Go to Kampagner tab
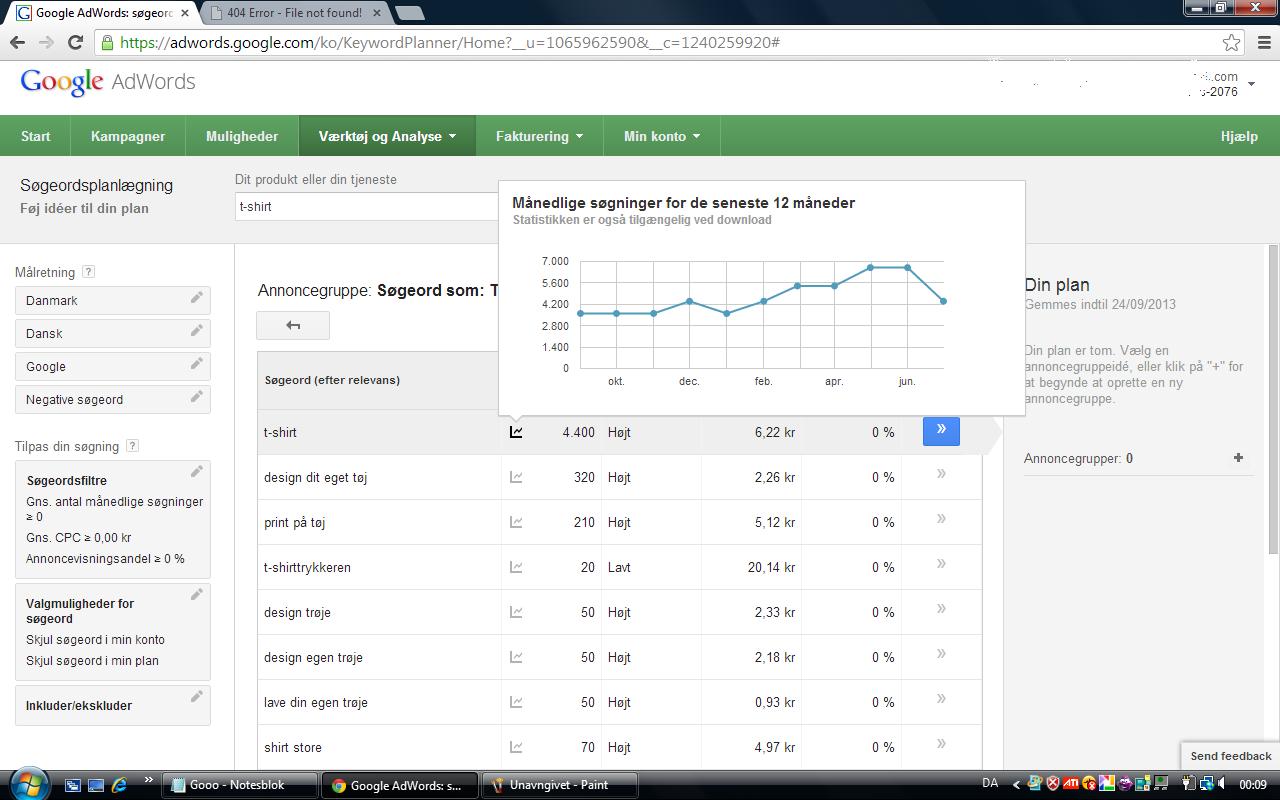 (128, 136)
